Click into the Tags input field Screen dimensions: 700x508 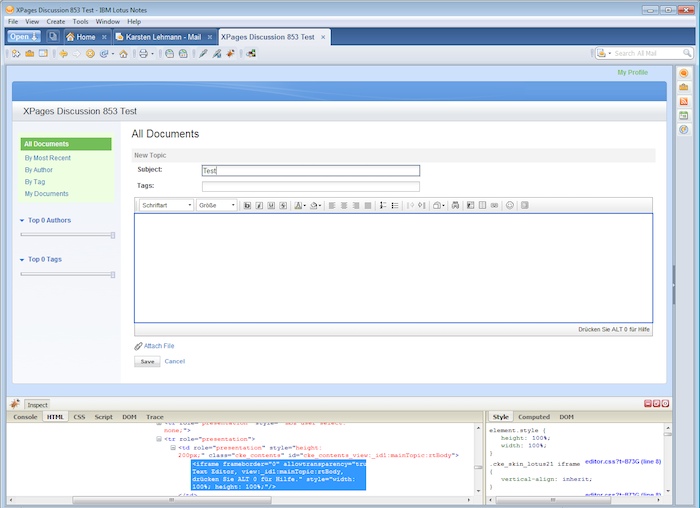311,186
